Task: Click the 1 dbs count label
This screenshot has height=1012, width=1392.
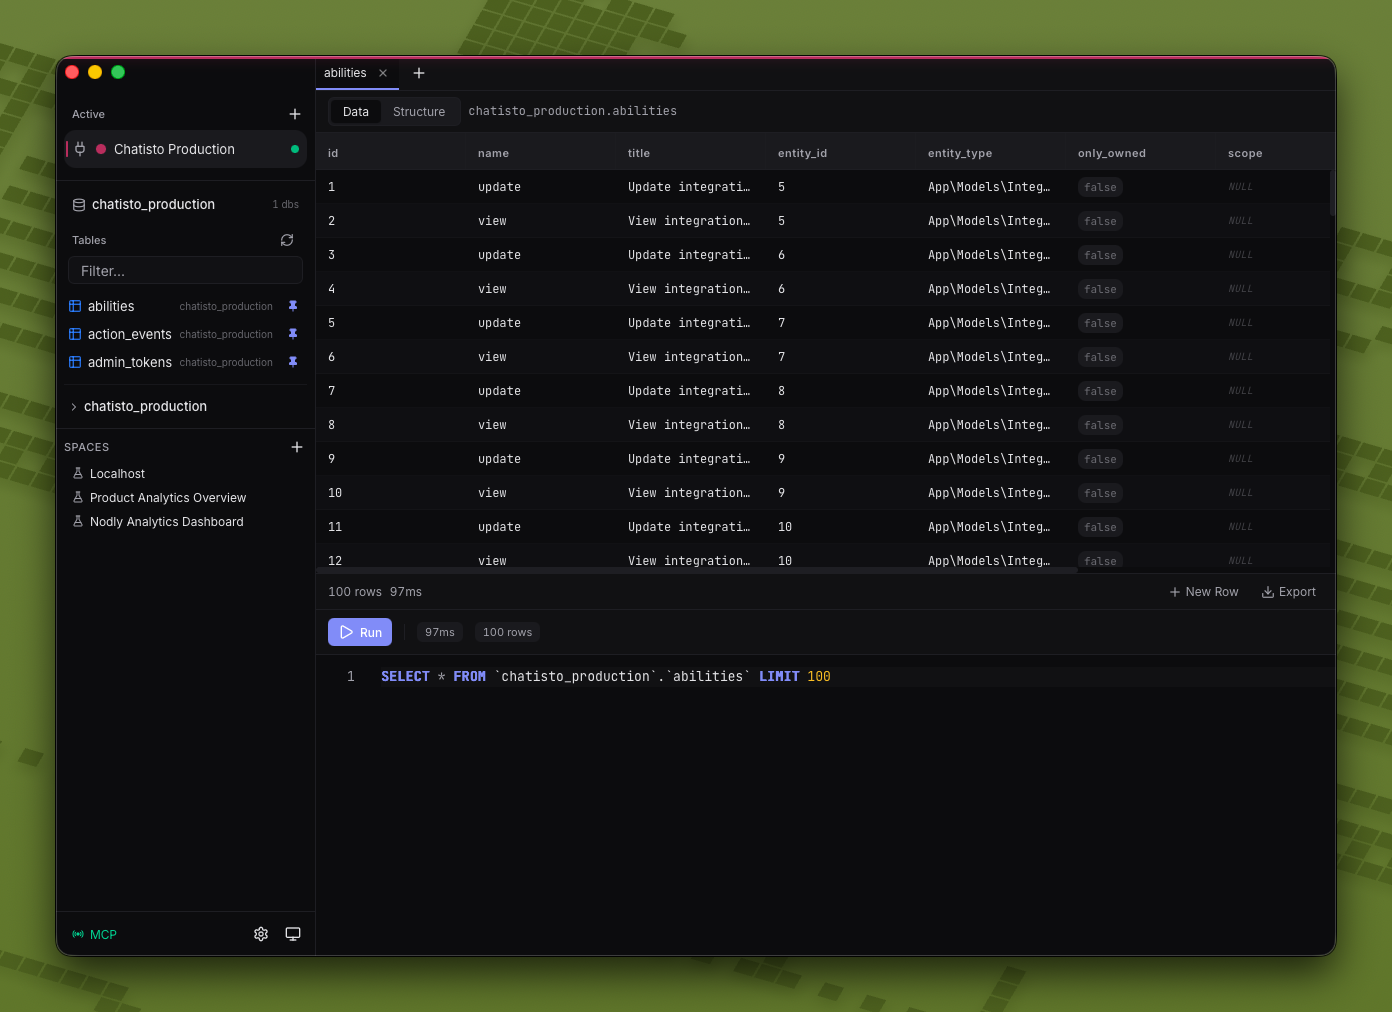Action: click(286, 204)
